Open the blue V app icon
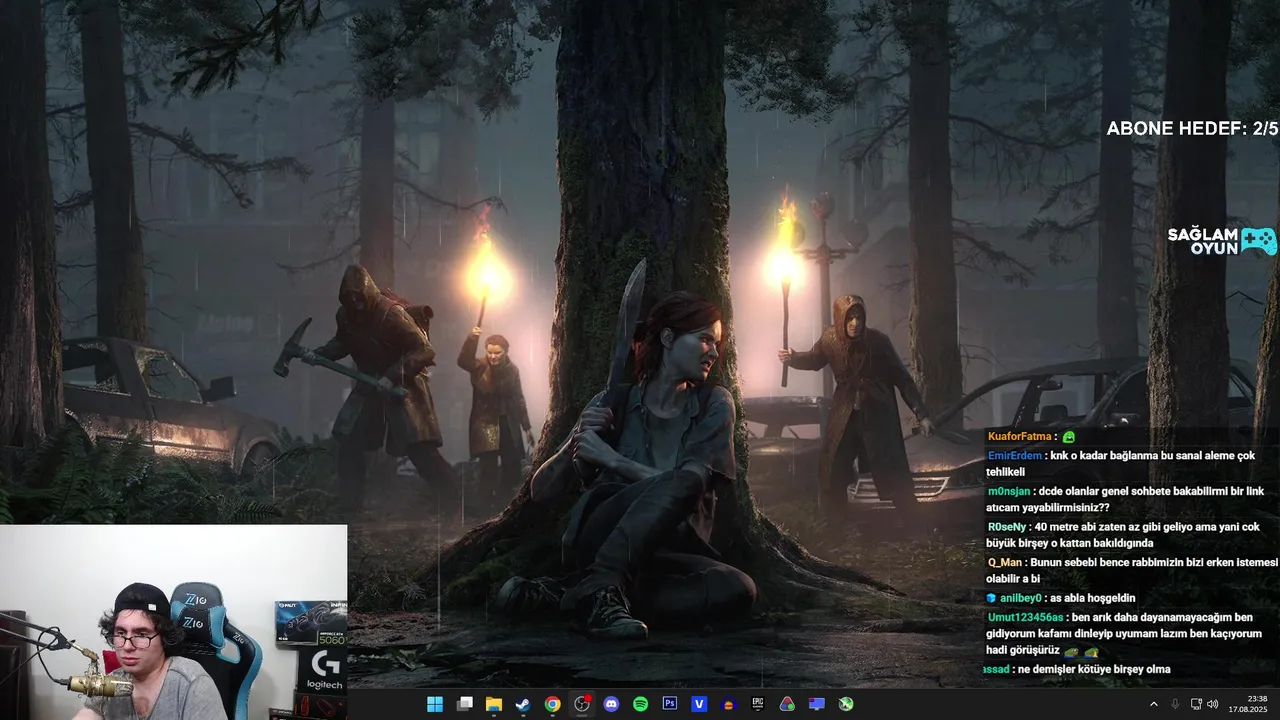 pos(699,704)
